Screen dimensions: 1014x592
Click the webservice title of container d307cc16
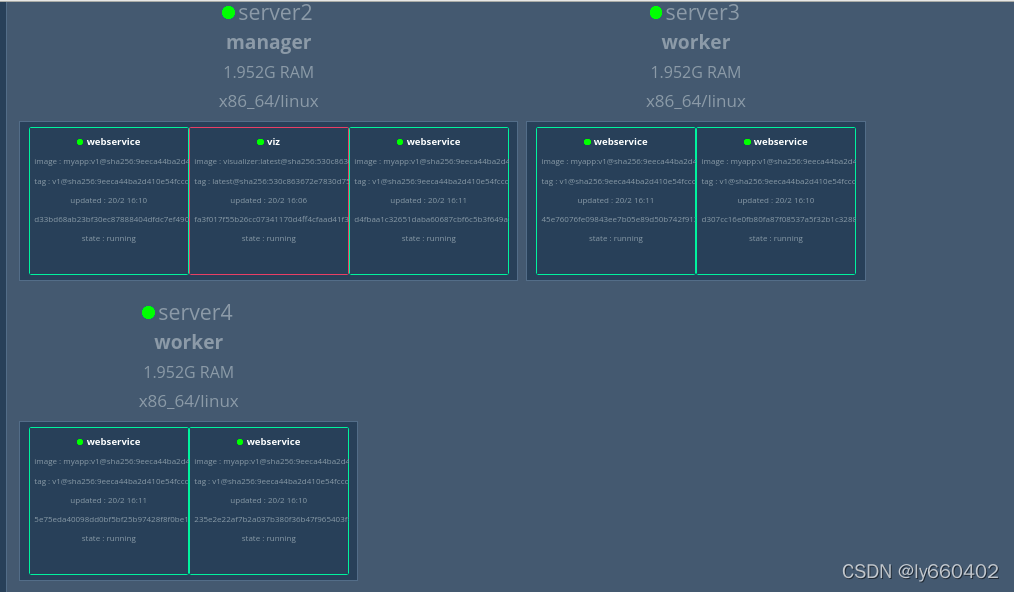tap(780, 142)
